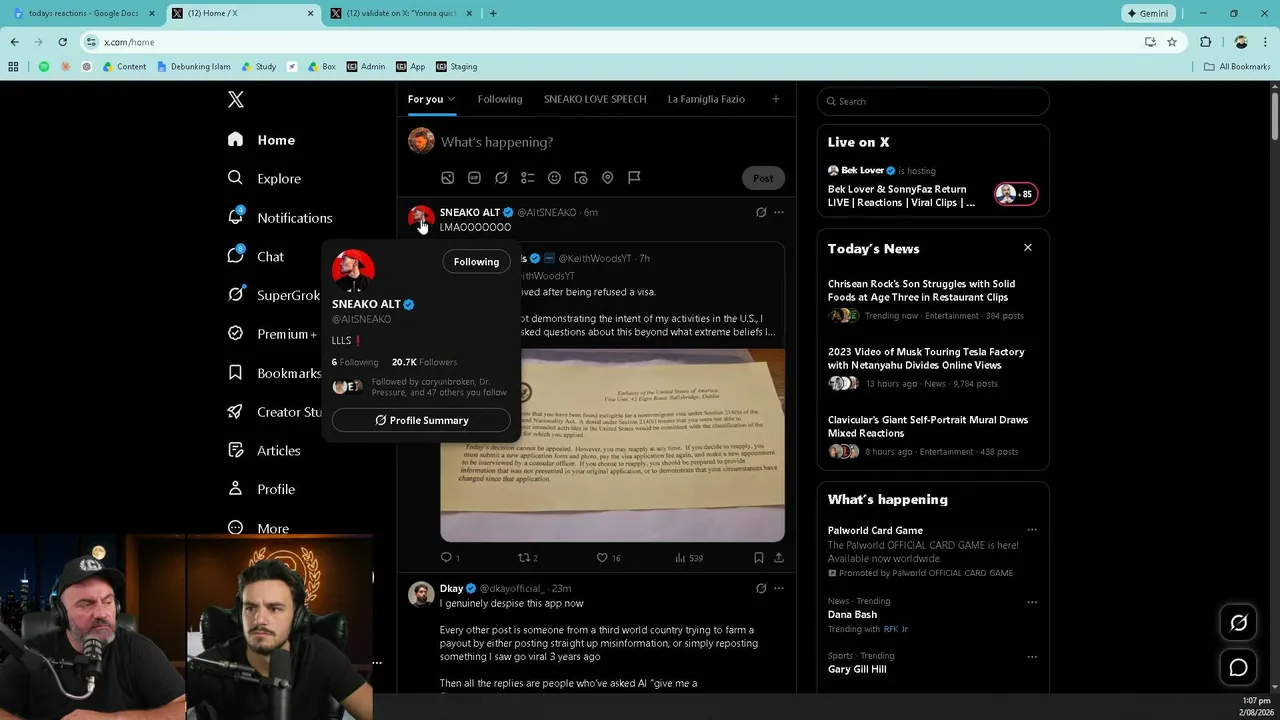Viewport: 1280px width, 720px height.
Task: Expand the More menu in sidebar
Action: pyautogui.click(x=258, y=528)
